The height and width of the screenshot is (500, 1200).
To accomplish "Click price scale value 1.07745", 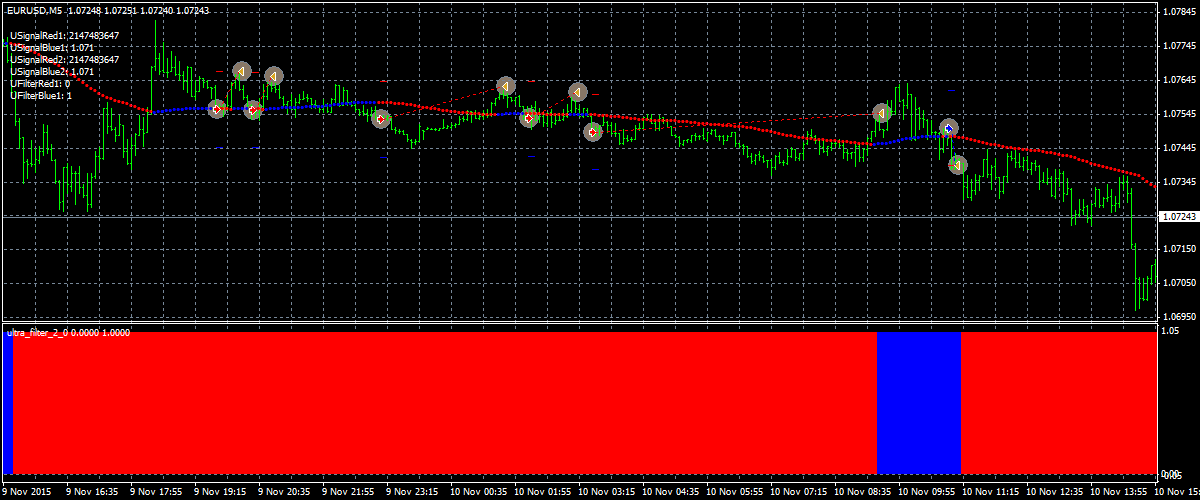I will click(x=1180, y=46).
